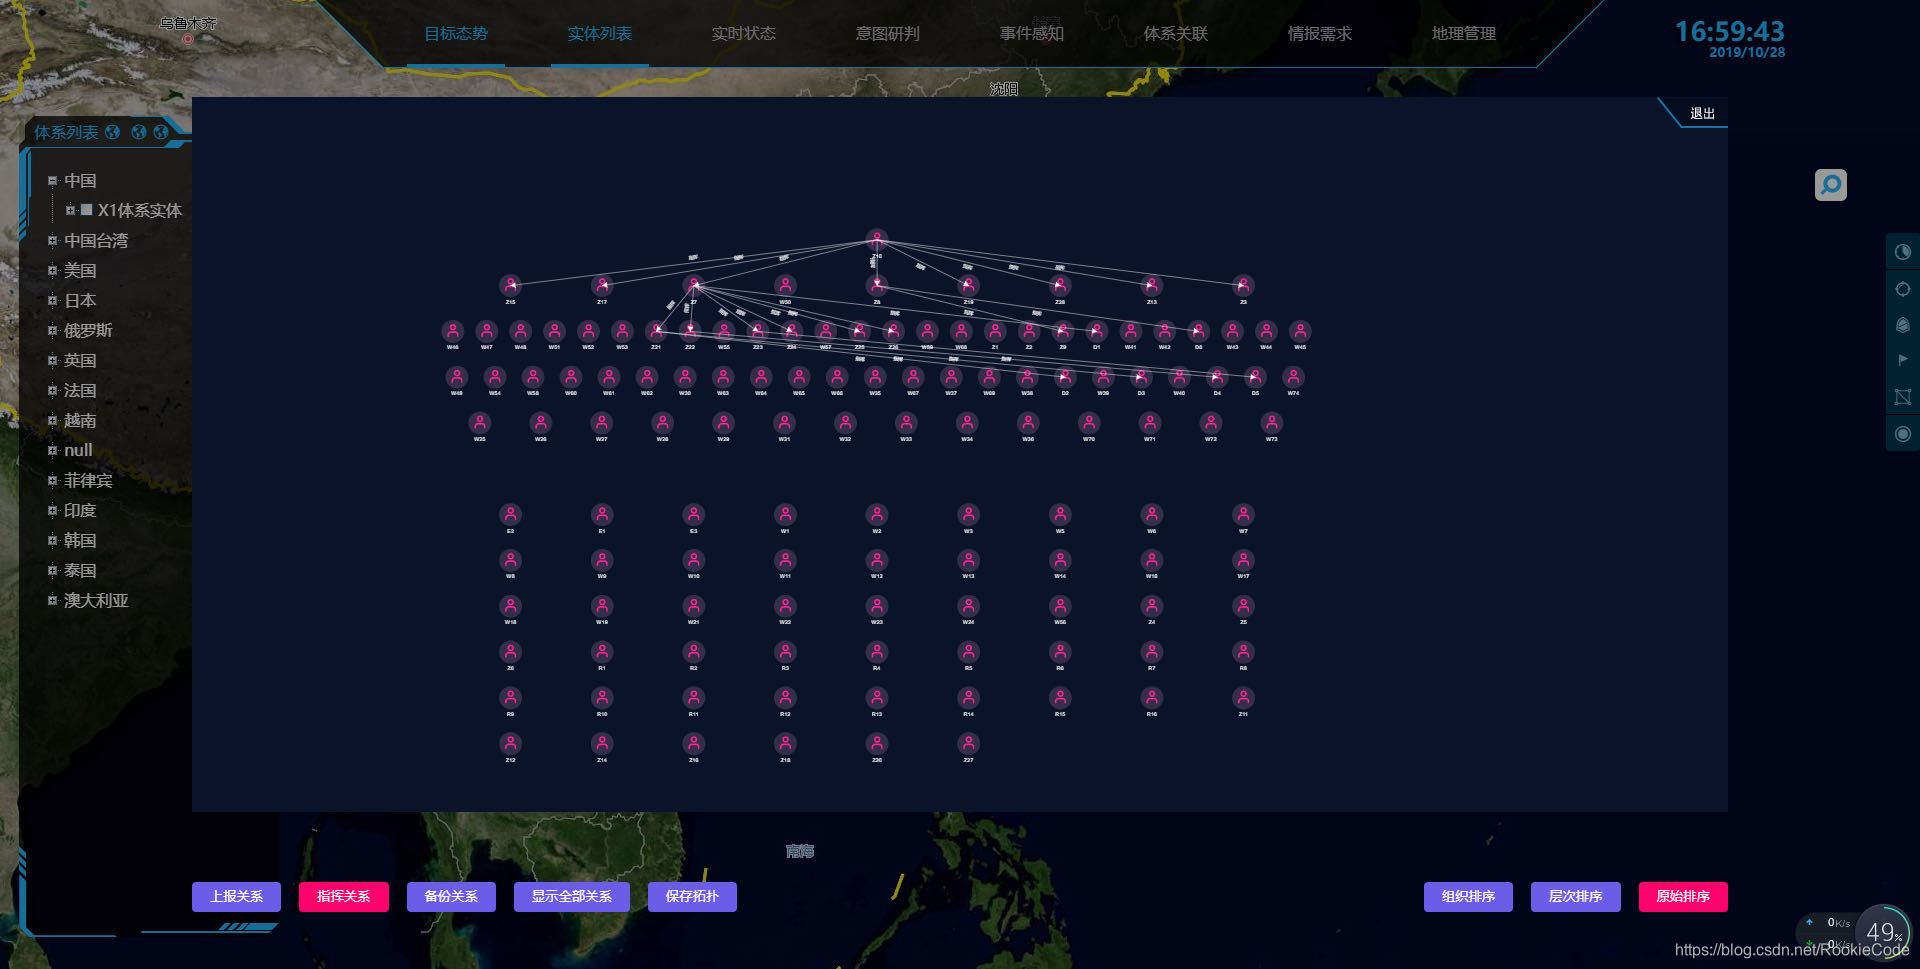Select node Z15 in topology graph
The height and width of the screenshot is (969, 1920).
[510, 286]
